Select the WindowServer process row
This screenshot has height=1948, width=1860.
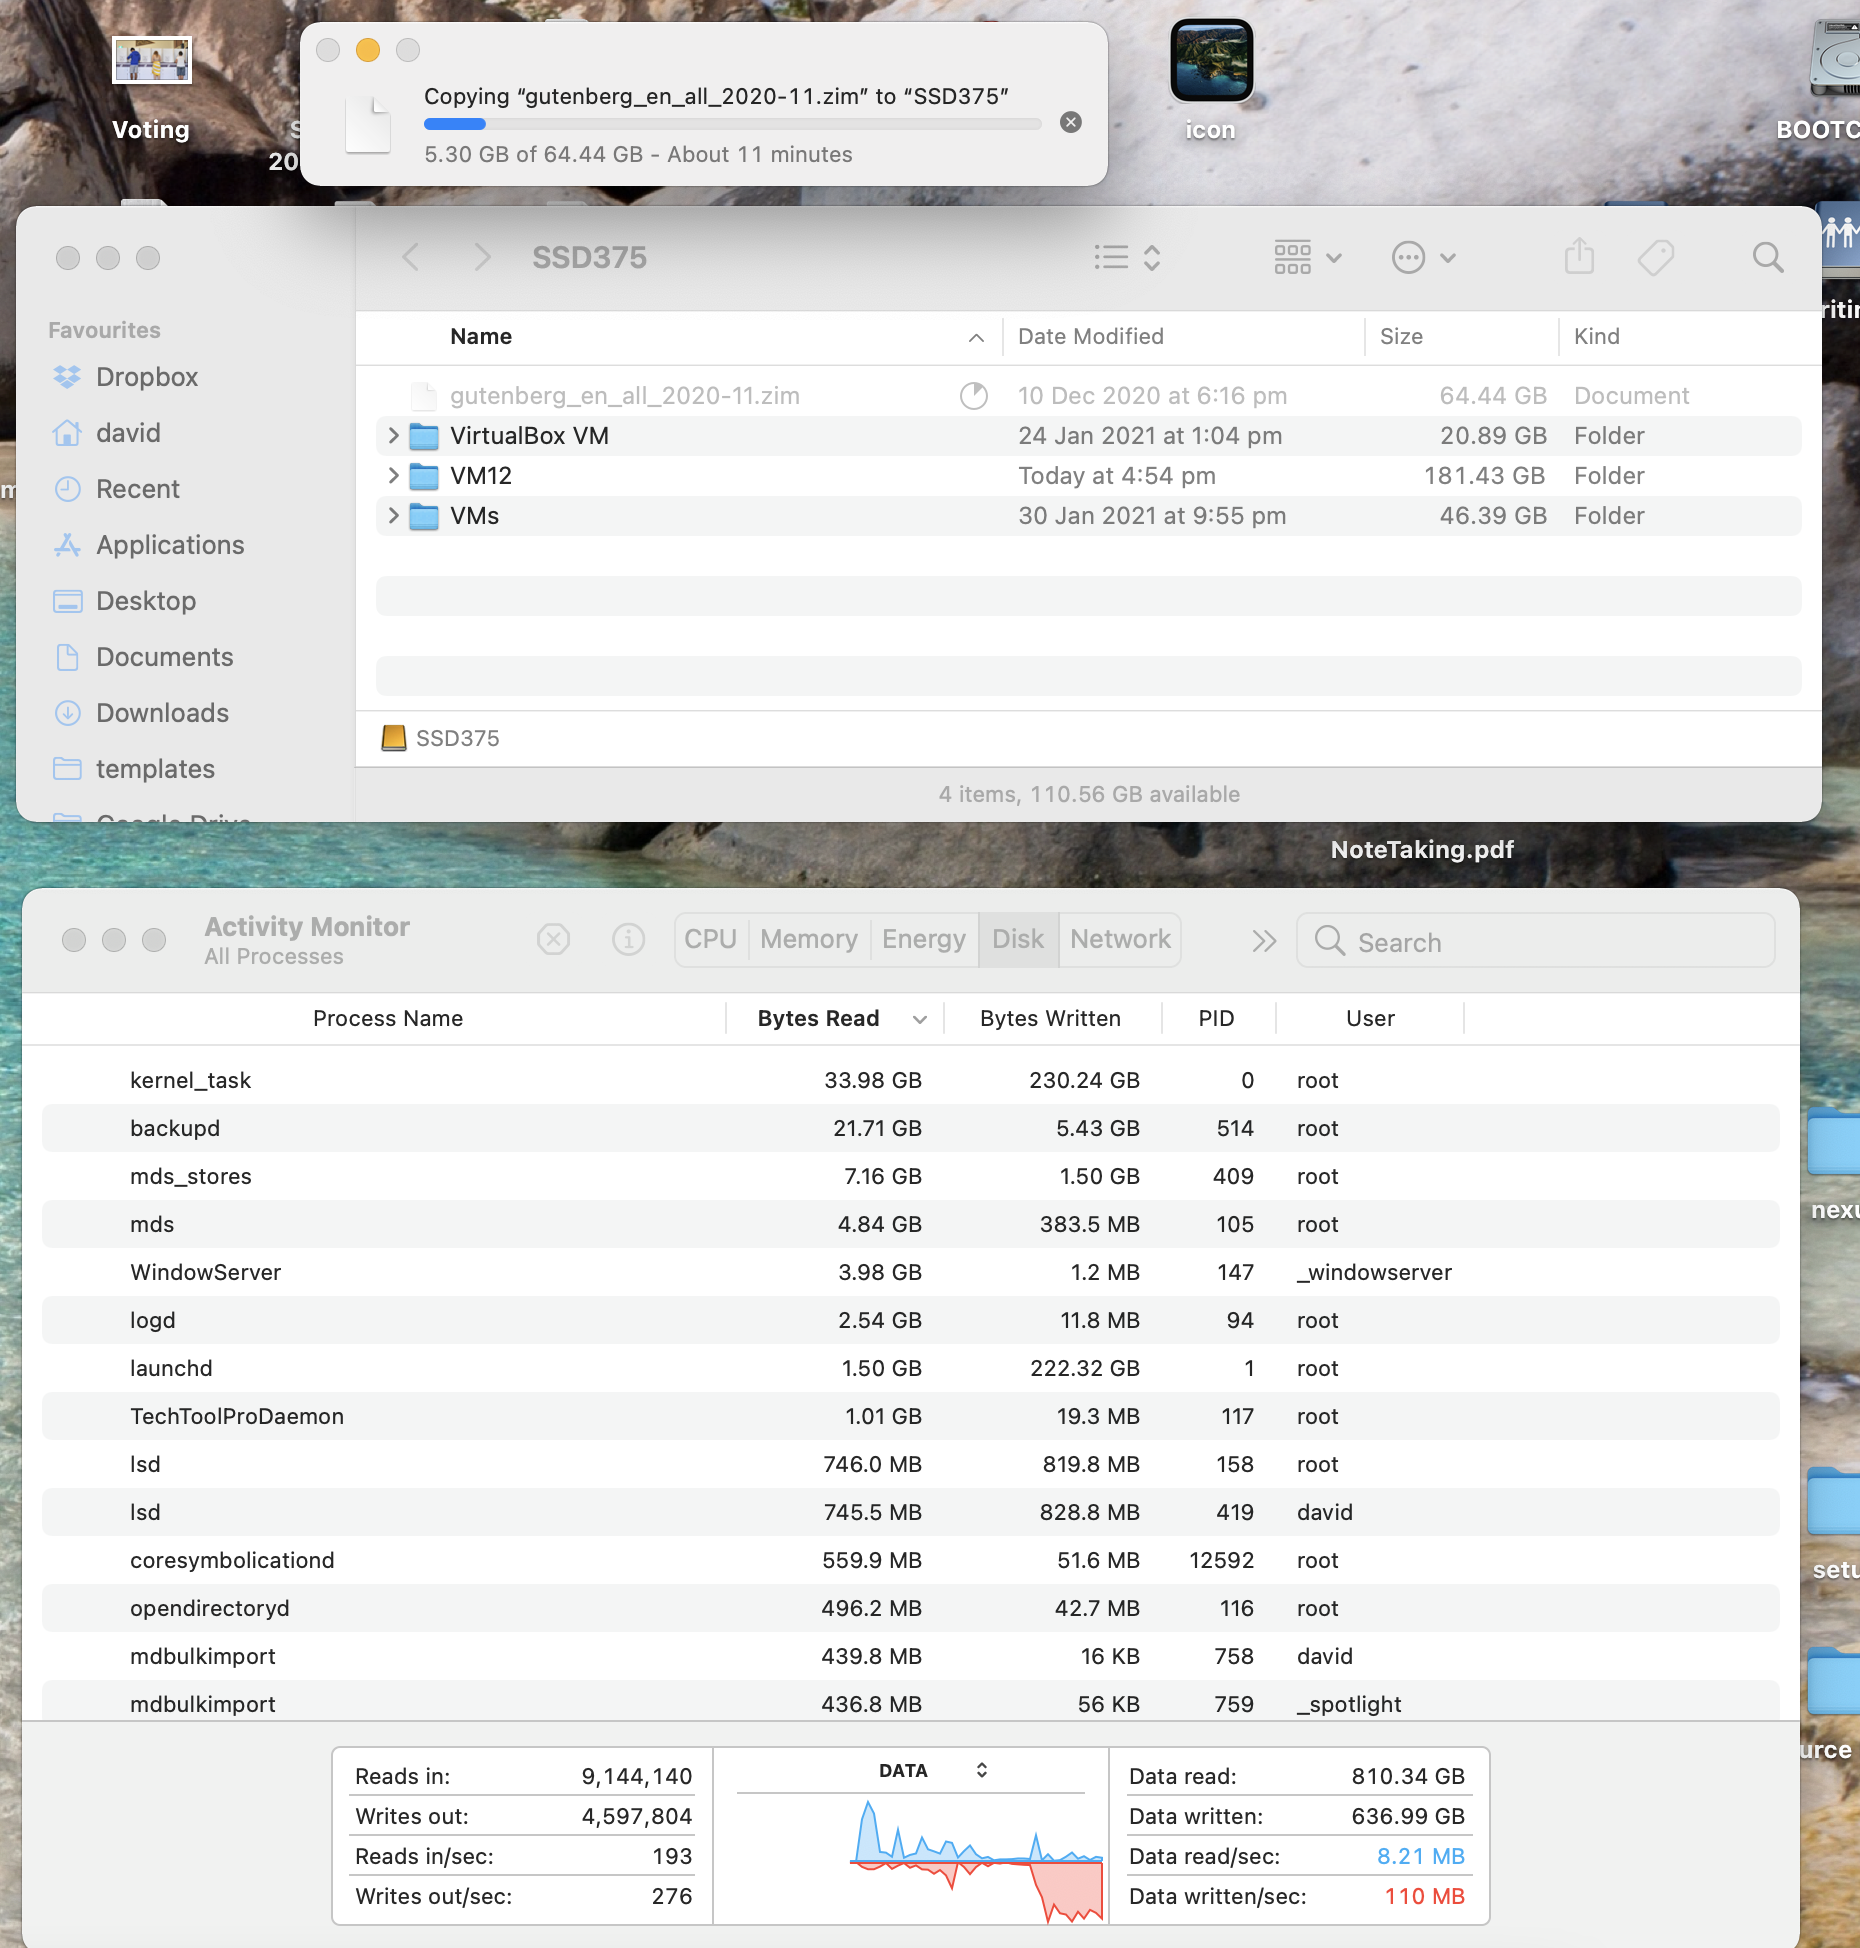[911, 1272]
